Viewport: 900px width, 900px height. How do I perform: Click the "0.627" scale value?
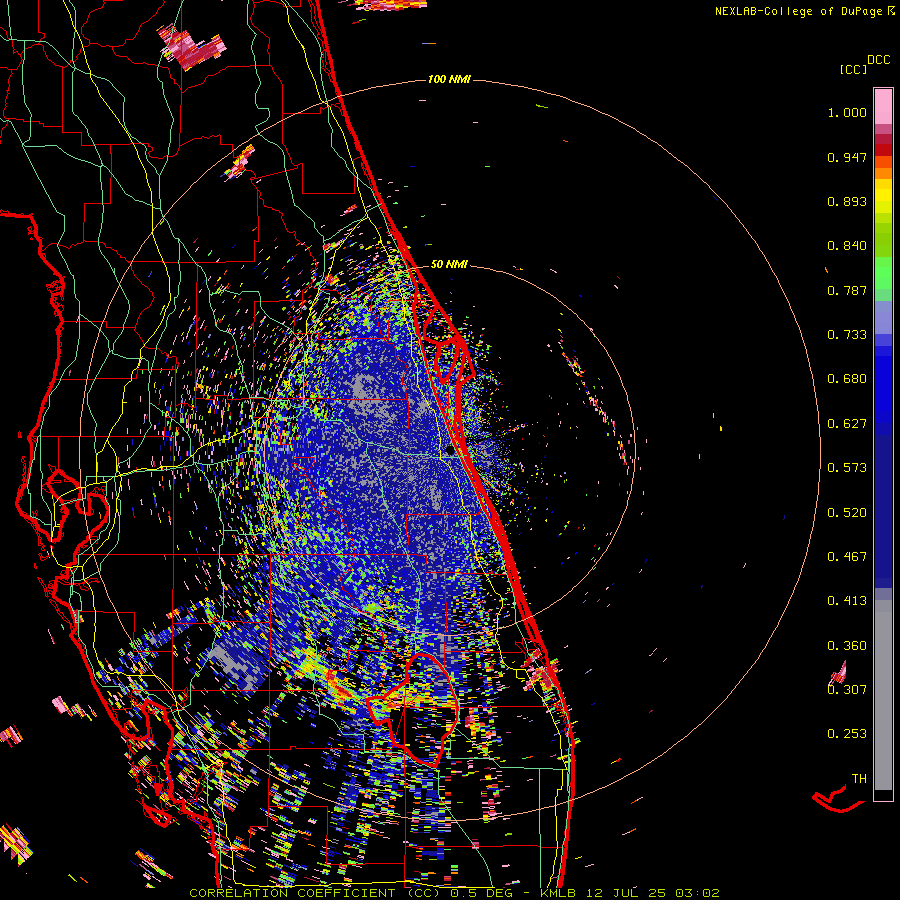click(x=847, y=424)
